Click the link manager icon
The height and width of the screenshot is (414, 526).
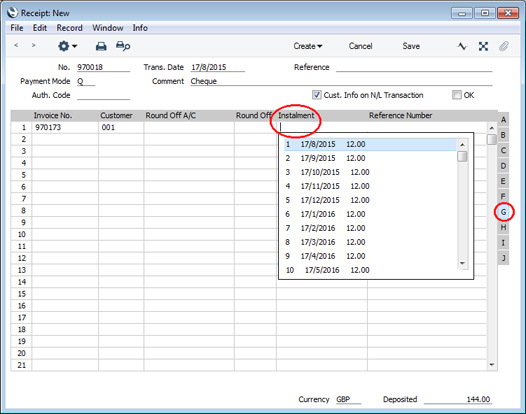coord(483,46)
